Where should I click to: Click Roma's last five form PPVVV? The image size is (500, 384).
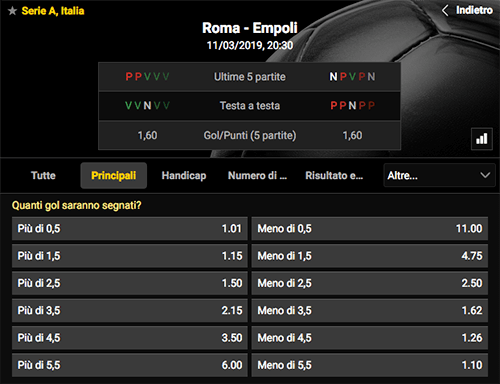(147, 77)
